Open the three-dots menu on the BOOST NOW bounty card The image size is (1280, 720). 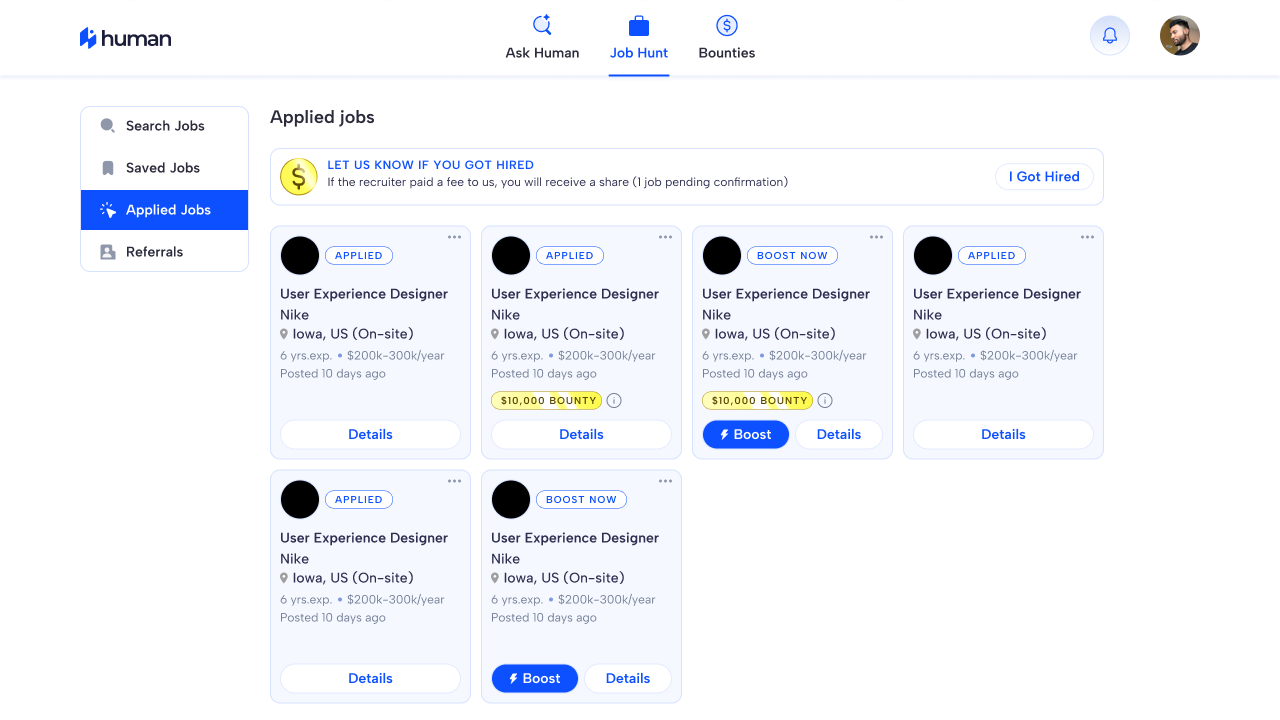coord(876,237)
